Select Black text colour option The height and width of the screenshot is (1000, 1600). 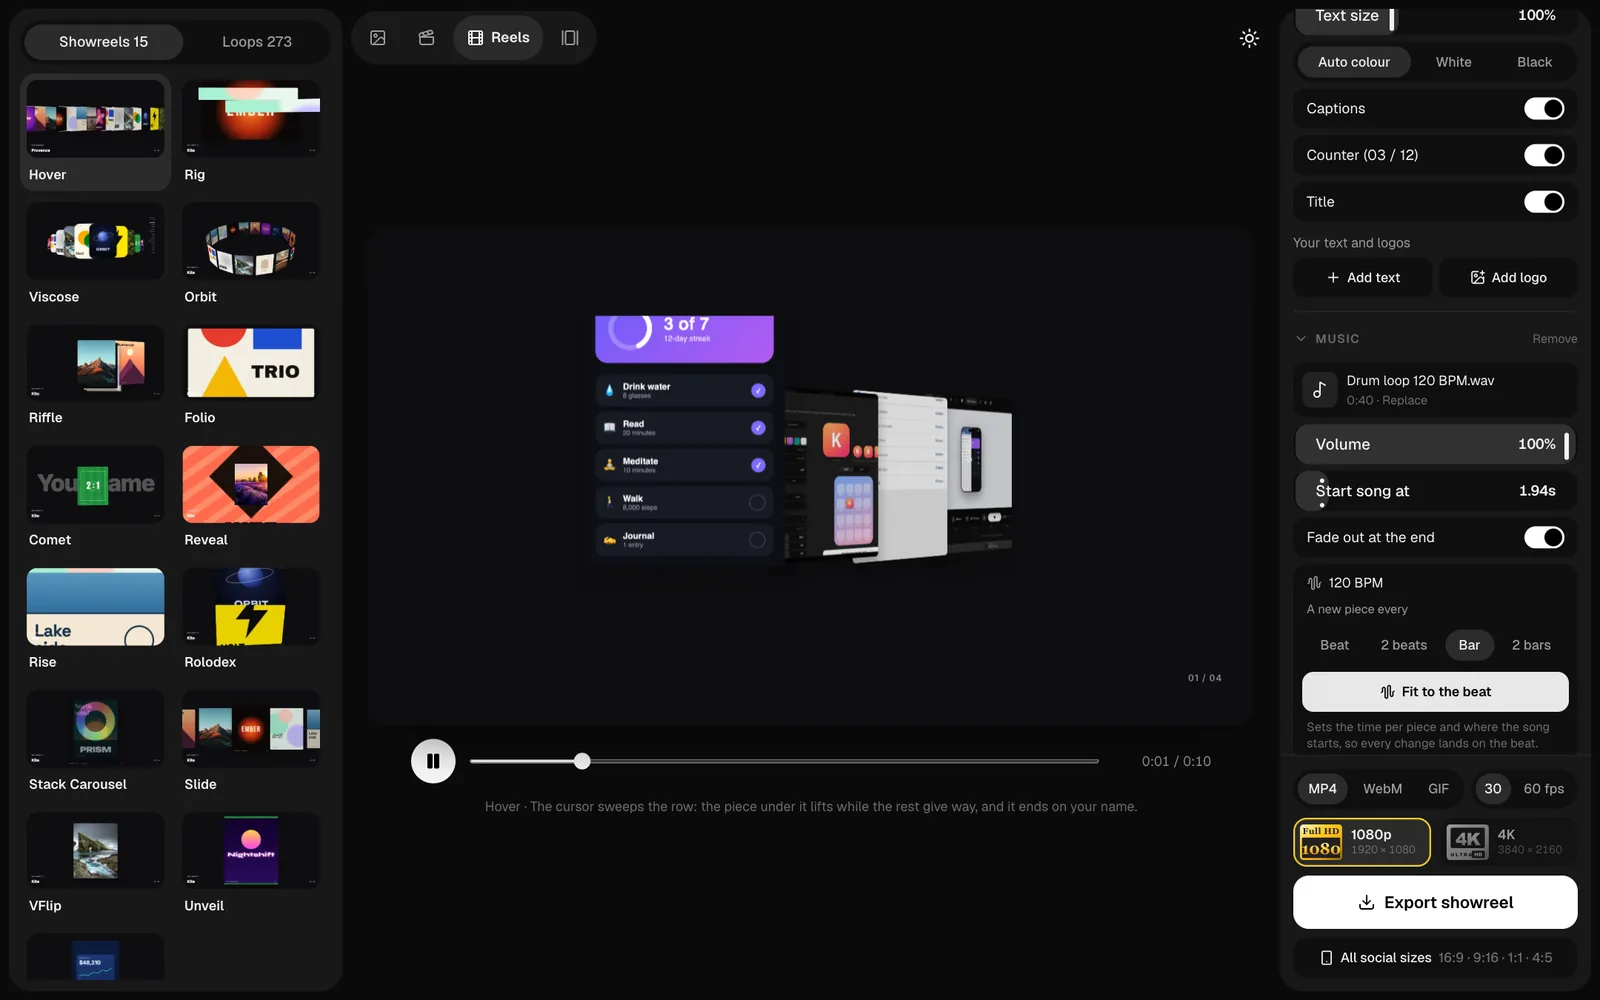pyautogui.click(x=1534, y=62)
